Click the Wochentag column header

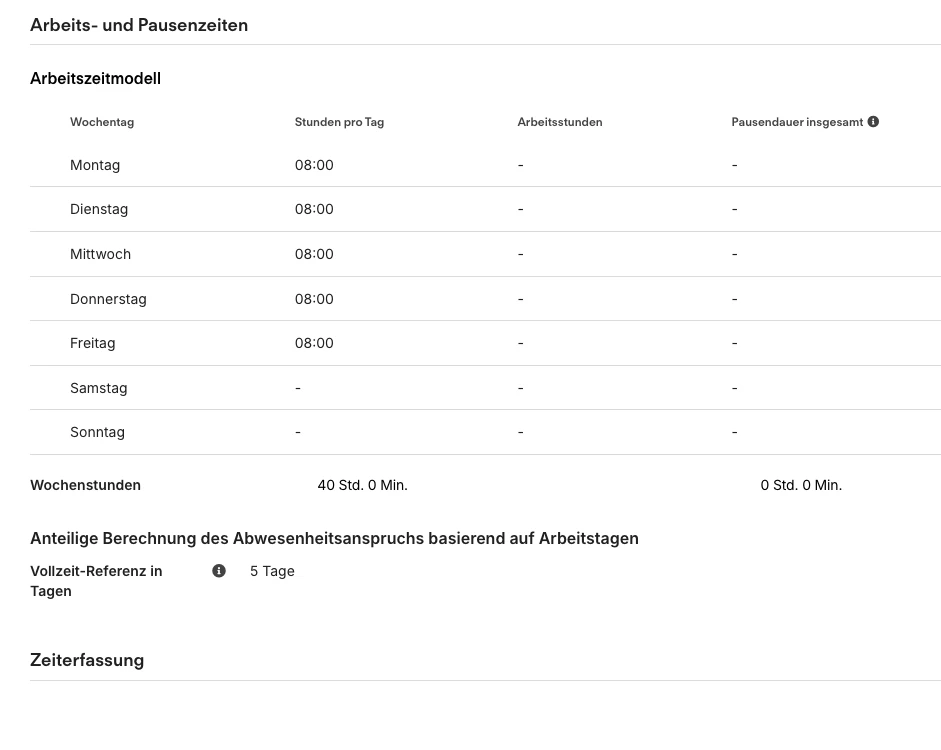tap(102, 122)
